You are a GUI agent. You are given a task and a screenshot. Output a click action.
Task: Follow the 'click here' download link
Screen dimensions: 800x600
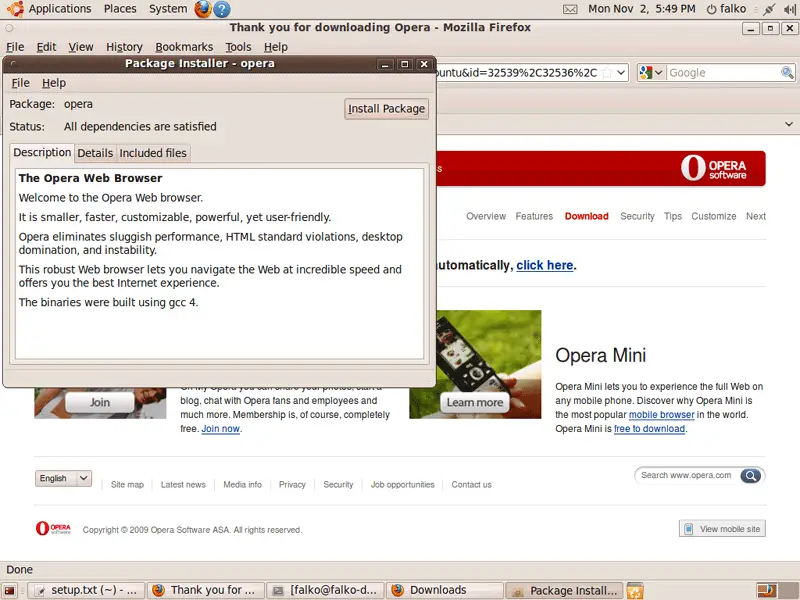click(544, 265)
